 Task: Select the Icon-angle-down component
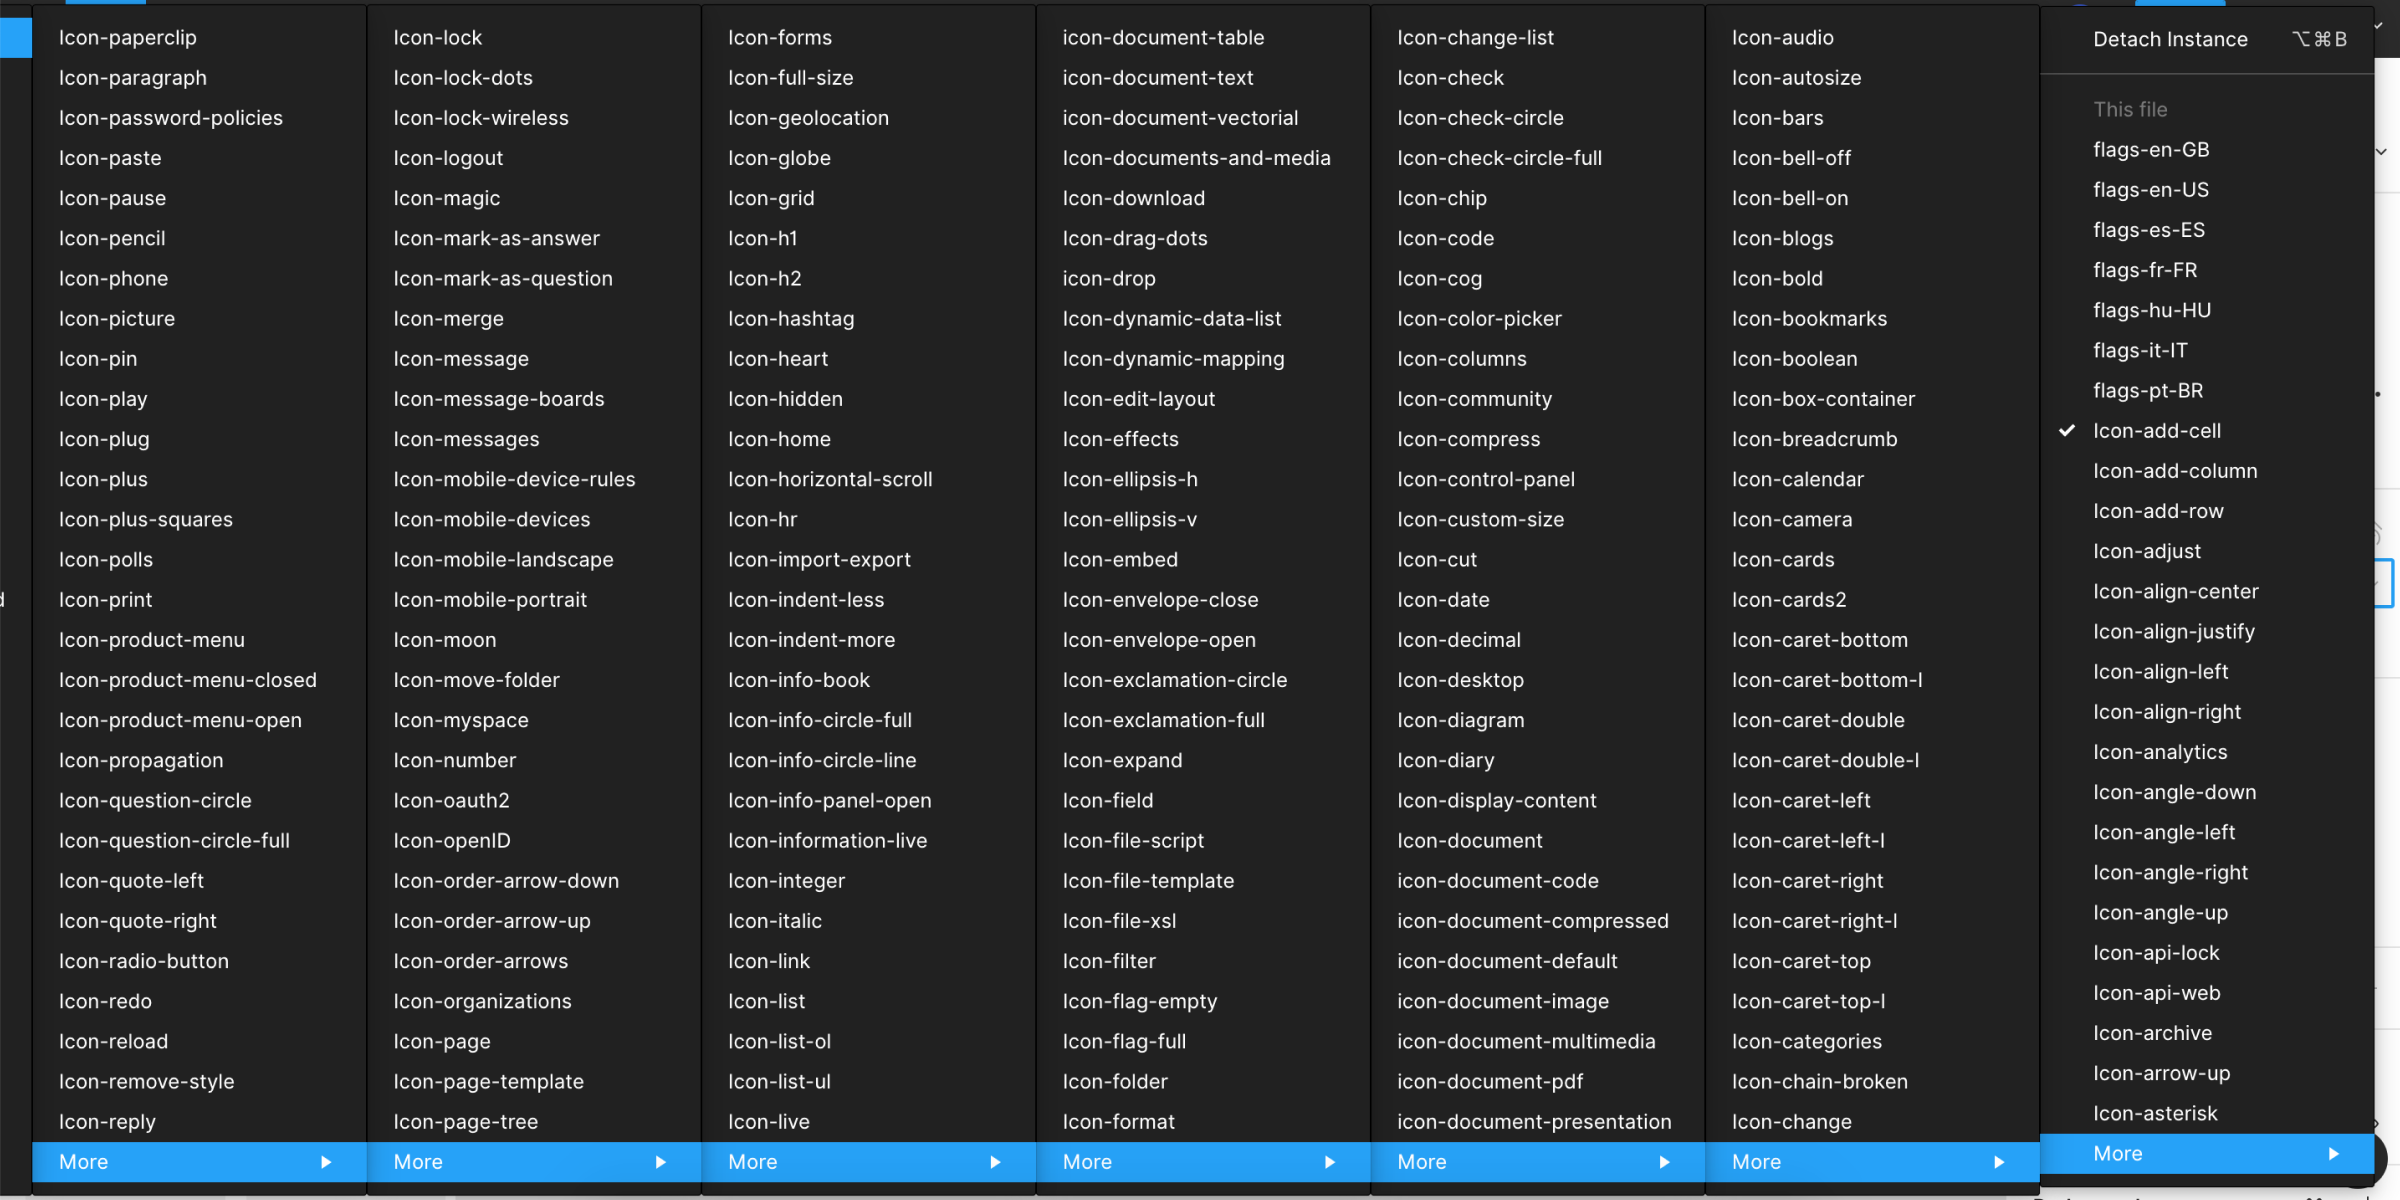pyautogui.click(x=2174, y=792)
